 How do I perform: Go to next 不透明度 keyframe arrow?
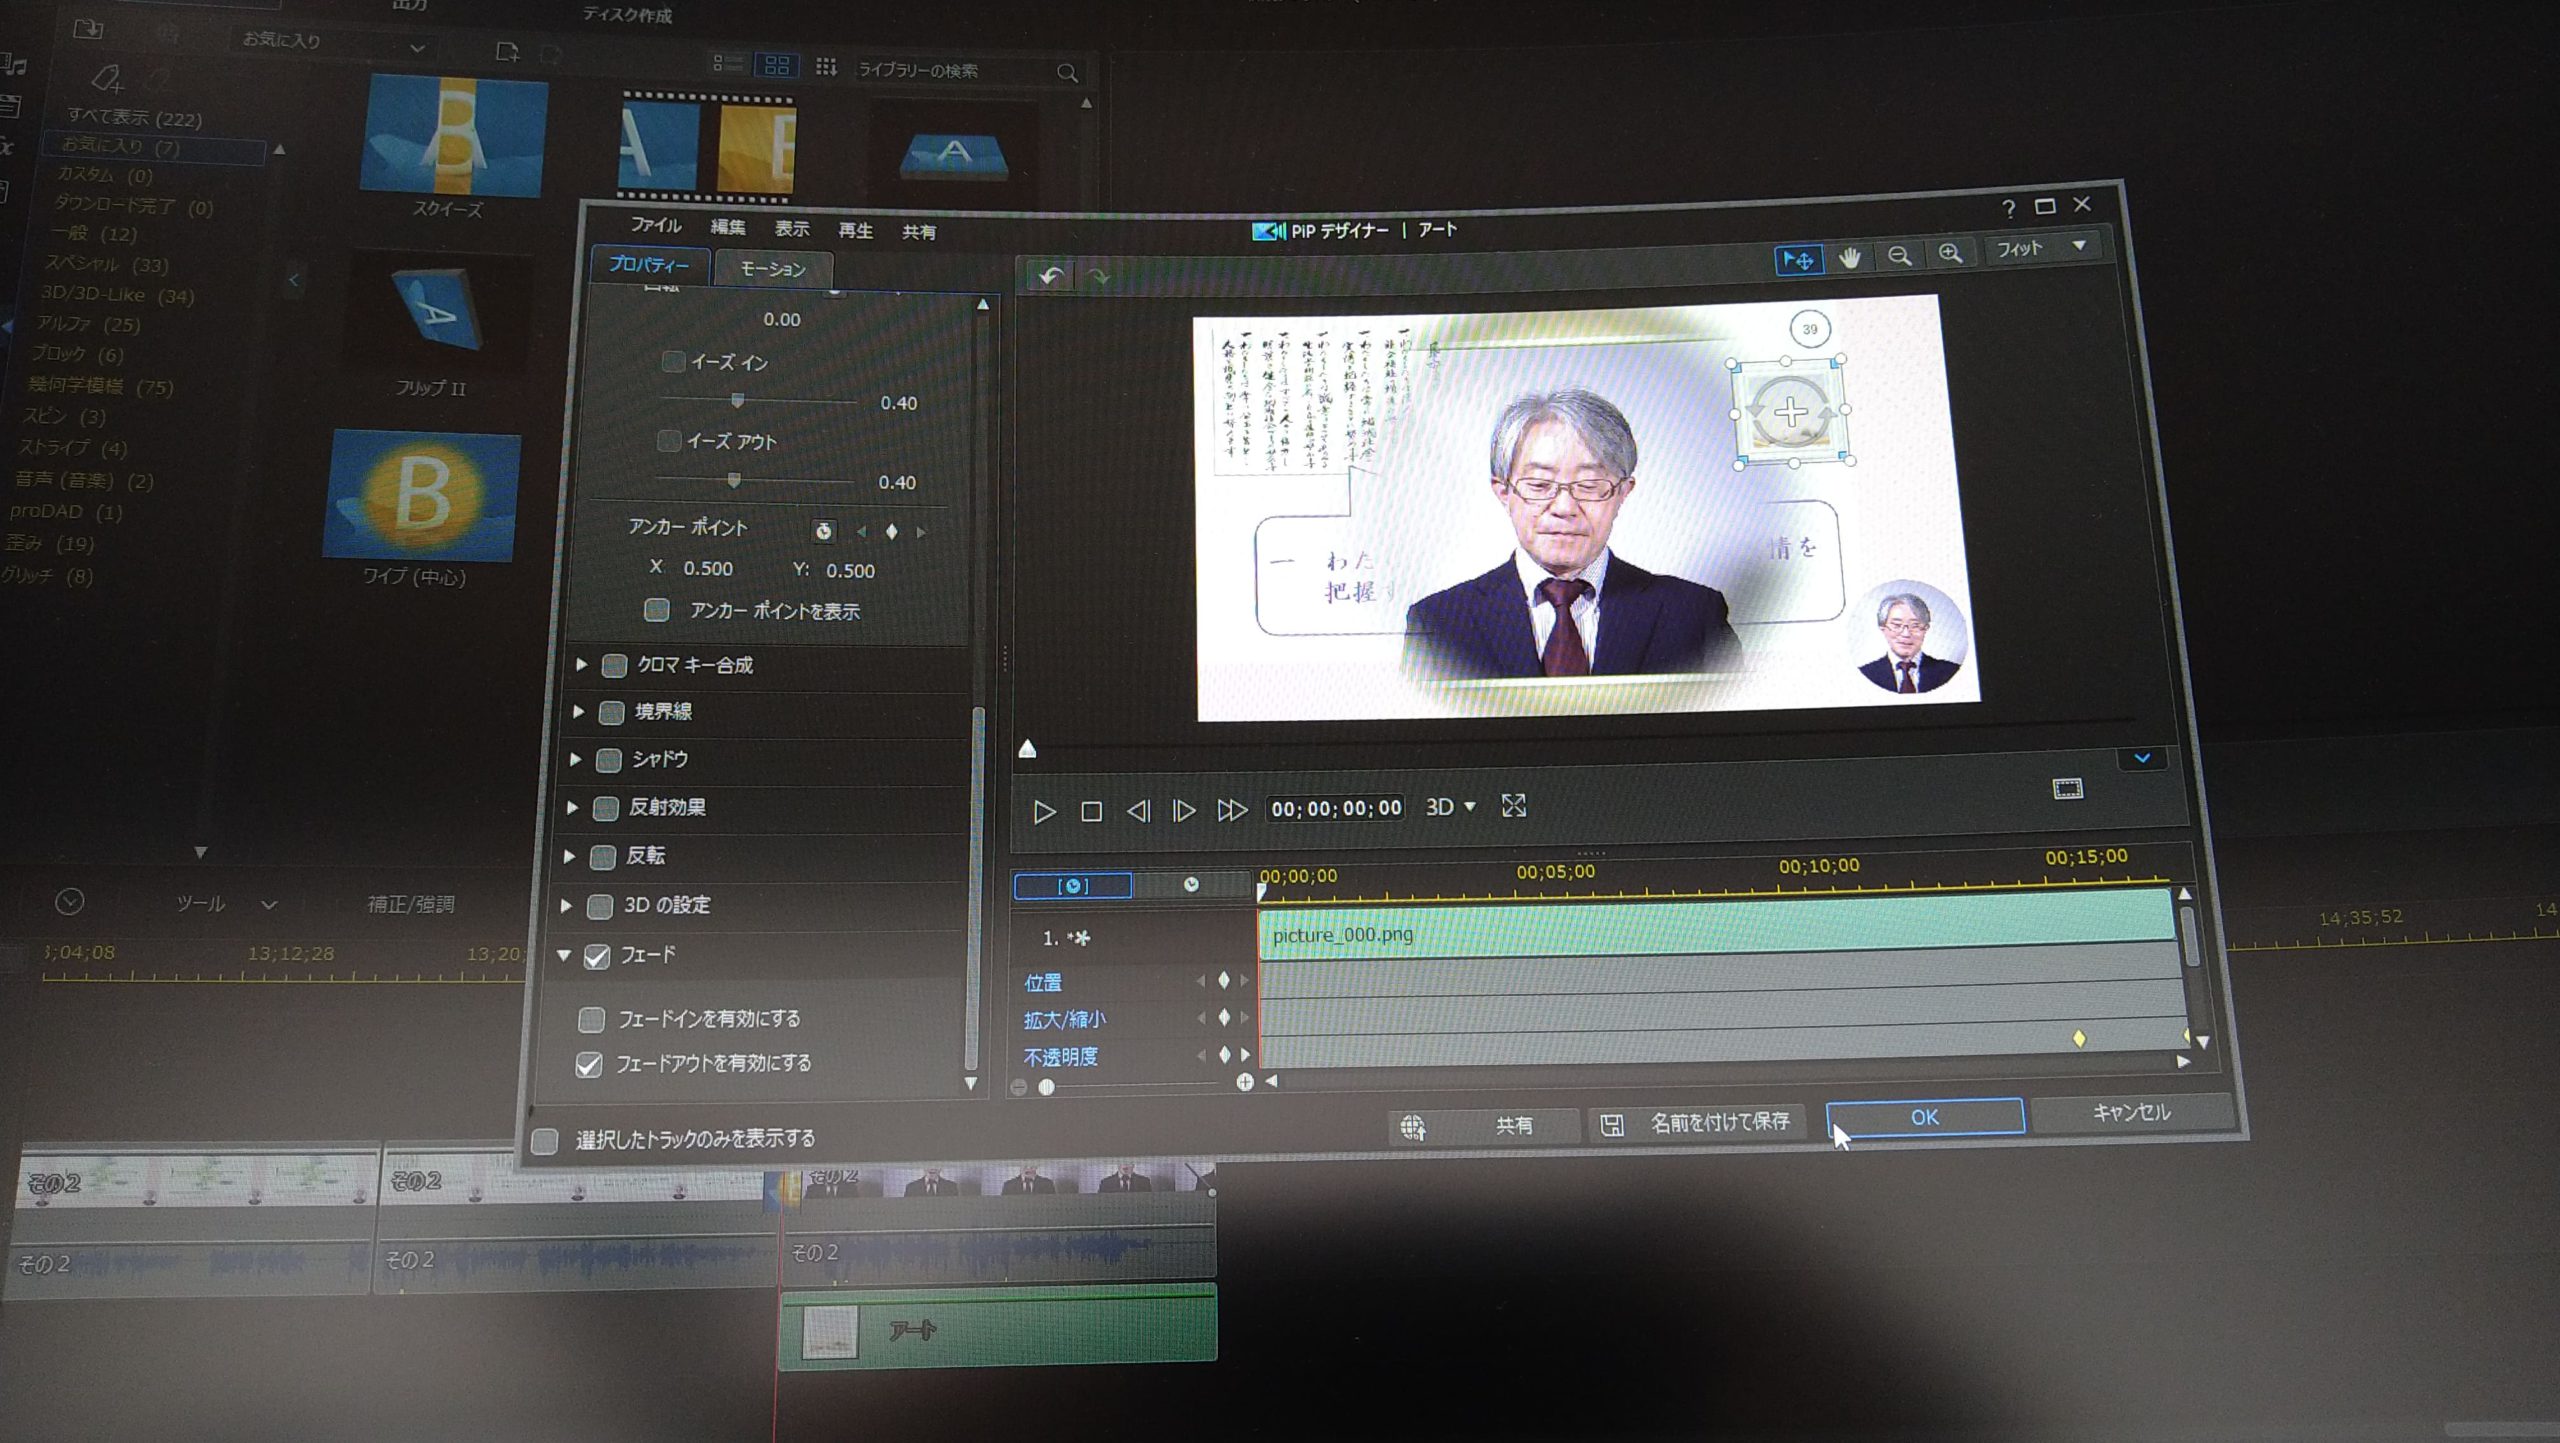1245,1054
